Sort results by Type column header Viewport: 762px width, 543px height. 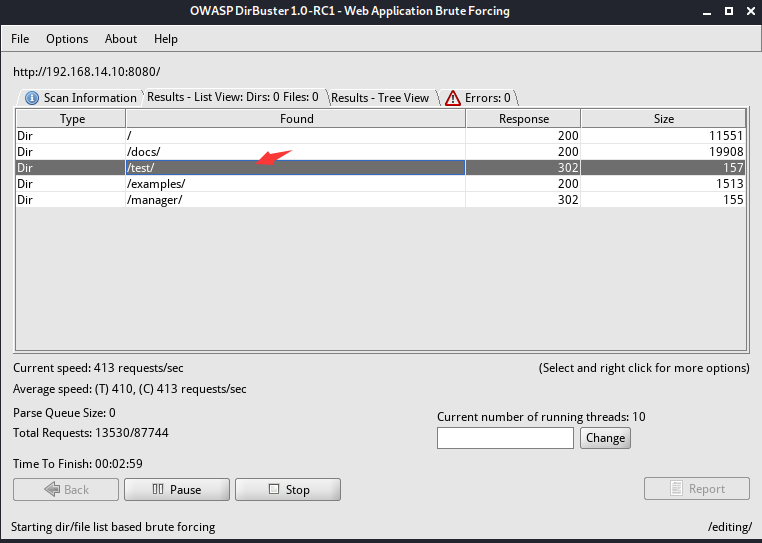(71, 119)
